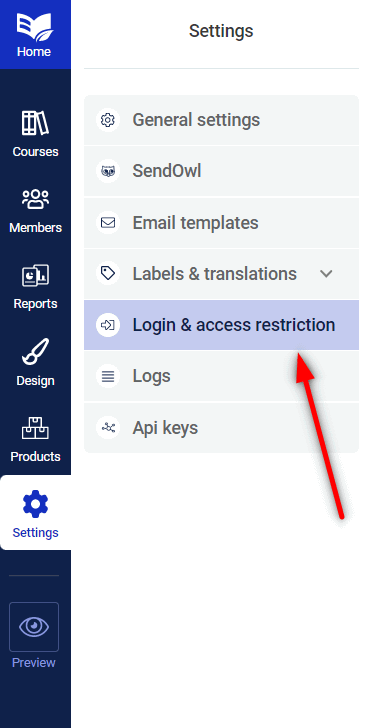Open the Logs settings item
The image size is (366, 728).
222,376
